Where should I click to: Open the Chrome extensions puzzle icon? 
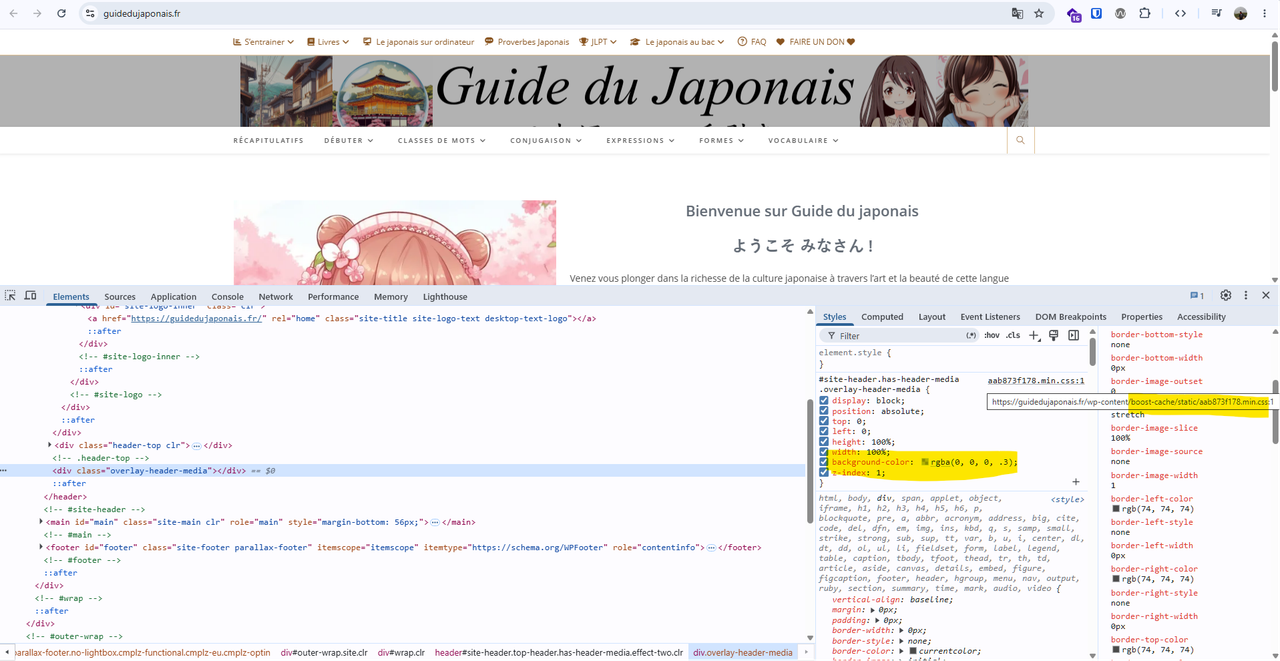click(x=1145, y=14)
